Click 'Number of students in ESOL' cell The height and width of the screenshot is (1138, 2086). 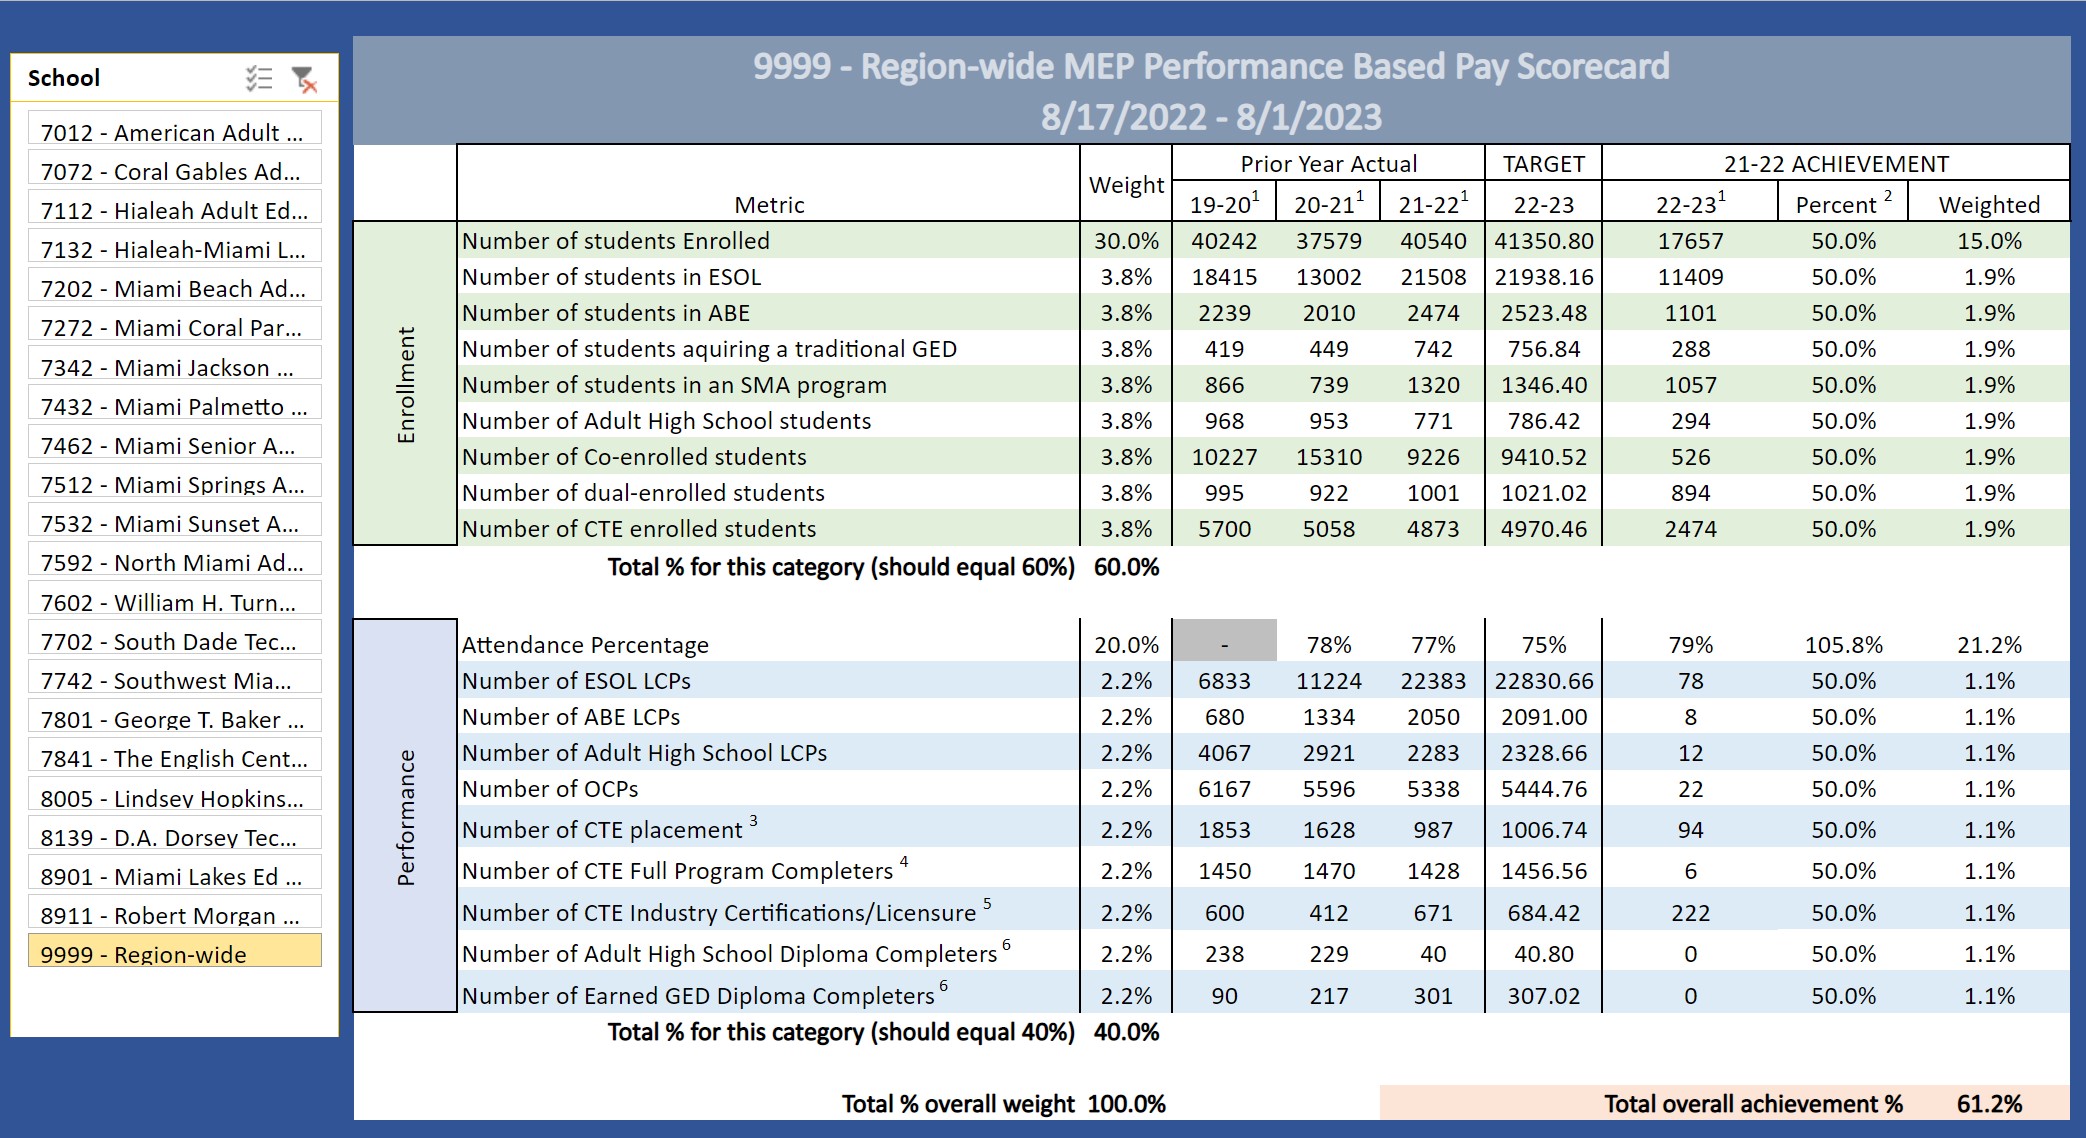point(768,277)
